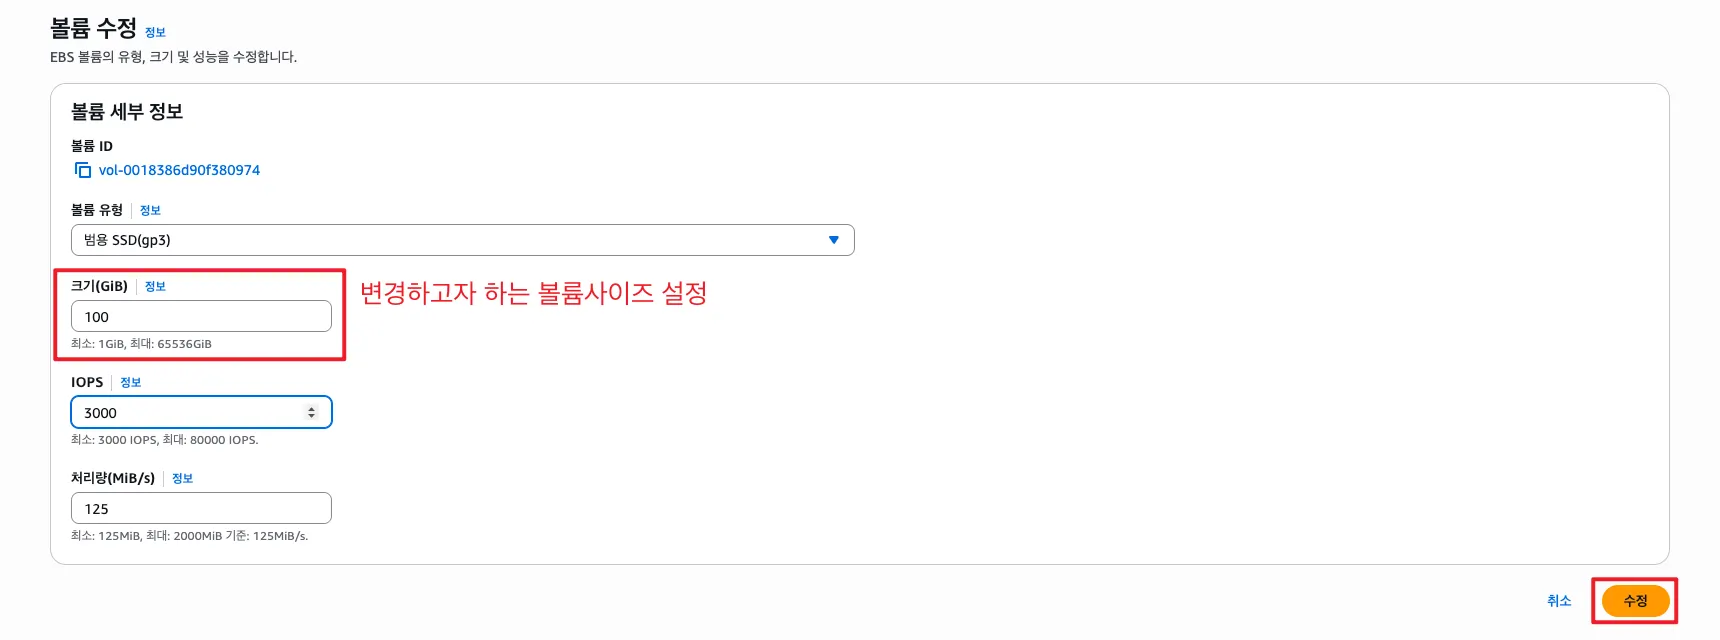The height and width of the screenshot is (640, 1720).
Task: Click the 처리량(MiB/s) field label
Action: (113, 478)
